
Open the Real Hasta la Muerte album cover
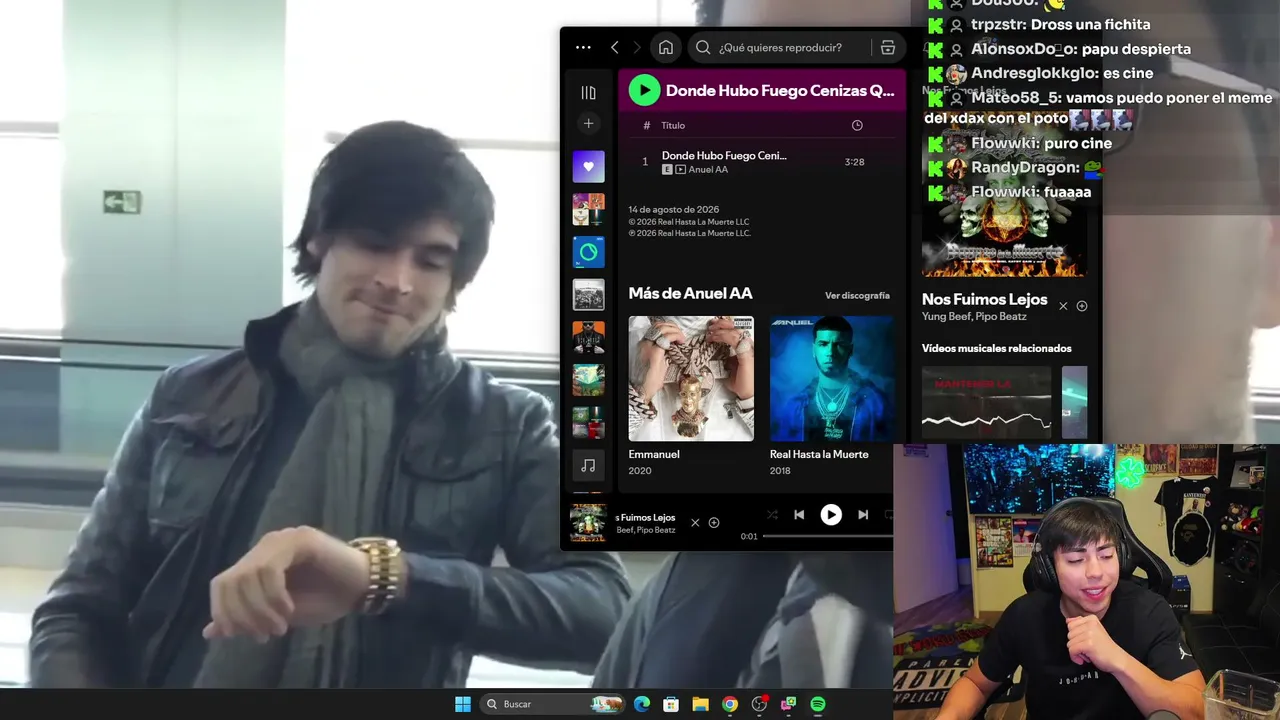(832, 378)
